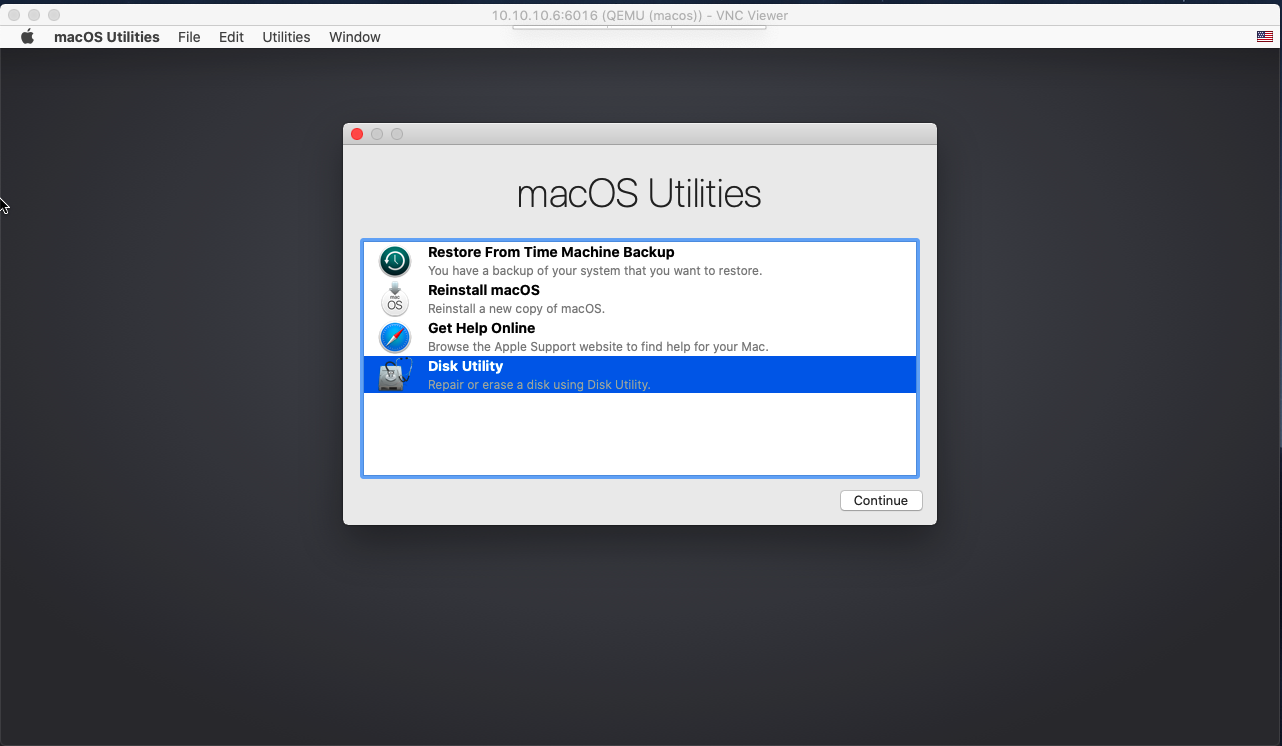Click the Reinstall macOS installer icon
The image size is (1282, 746).
click(x=395, y=300)
